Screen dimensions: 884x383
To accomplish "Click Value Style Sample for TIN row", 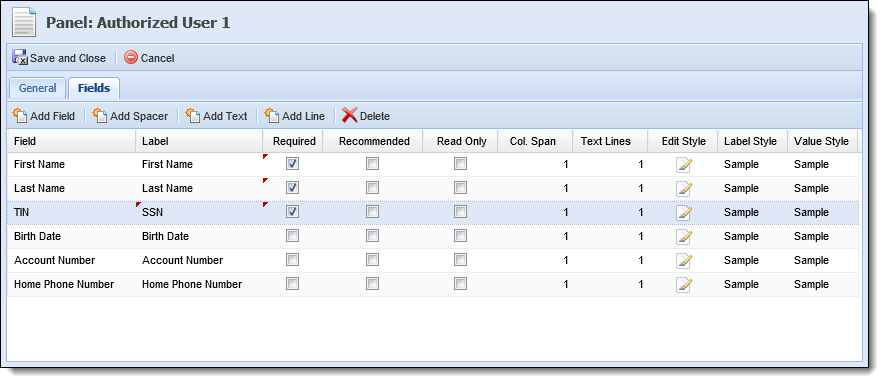I will pos(811,213).
